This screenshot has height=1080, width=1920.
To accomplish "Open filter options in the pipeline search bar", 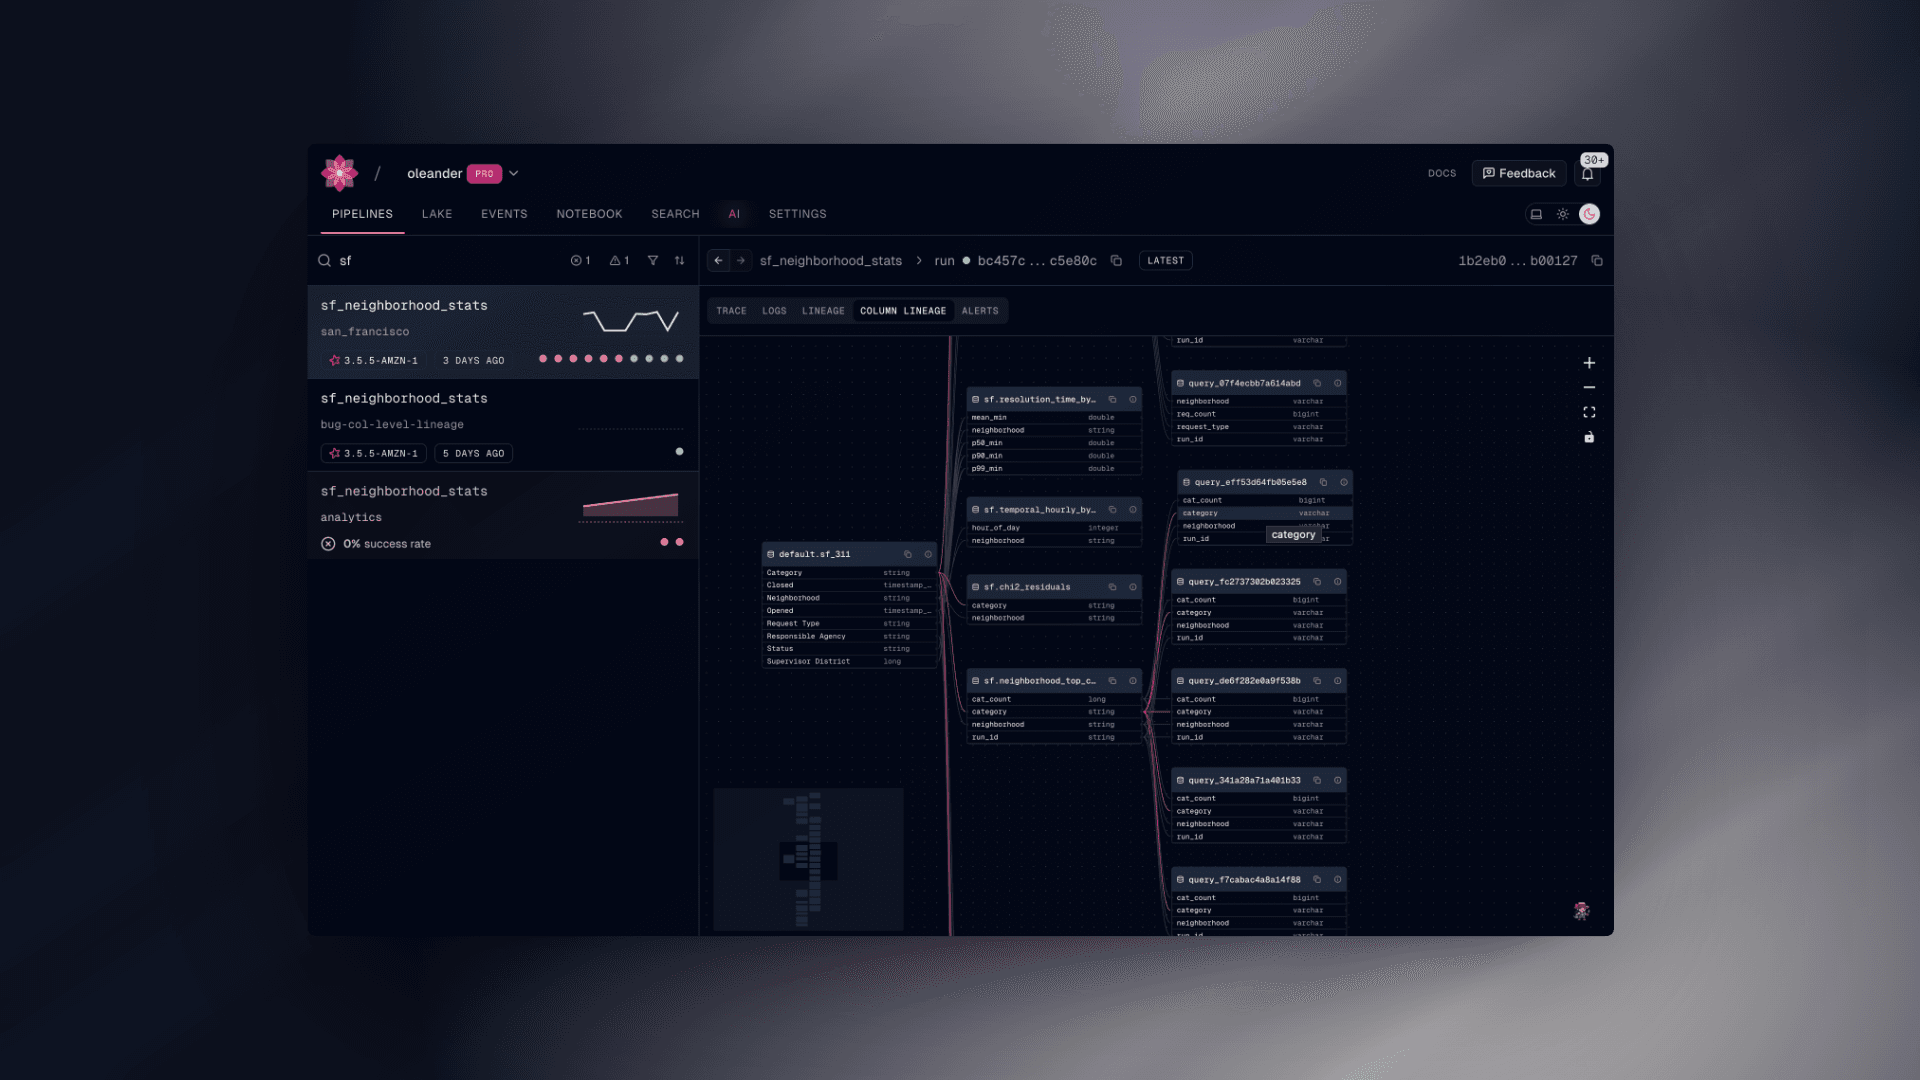I will click(x=653, y=260).
